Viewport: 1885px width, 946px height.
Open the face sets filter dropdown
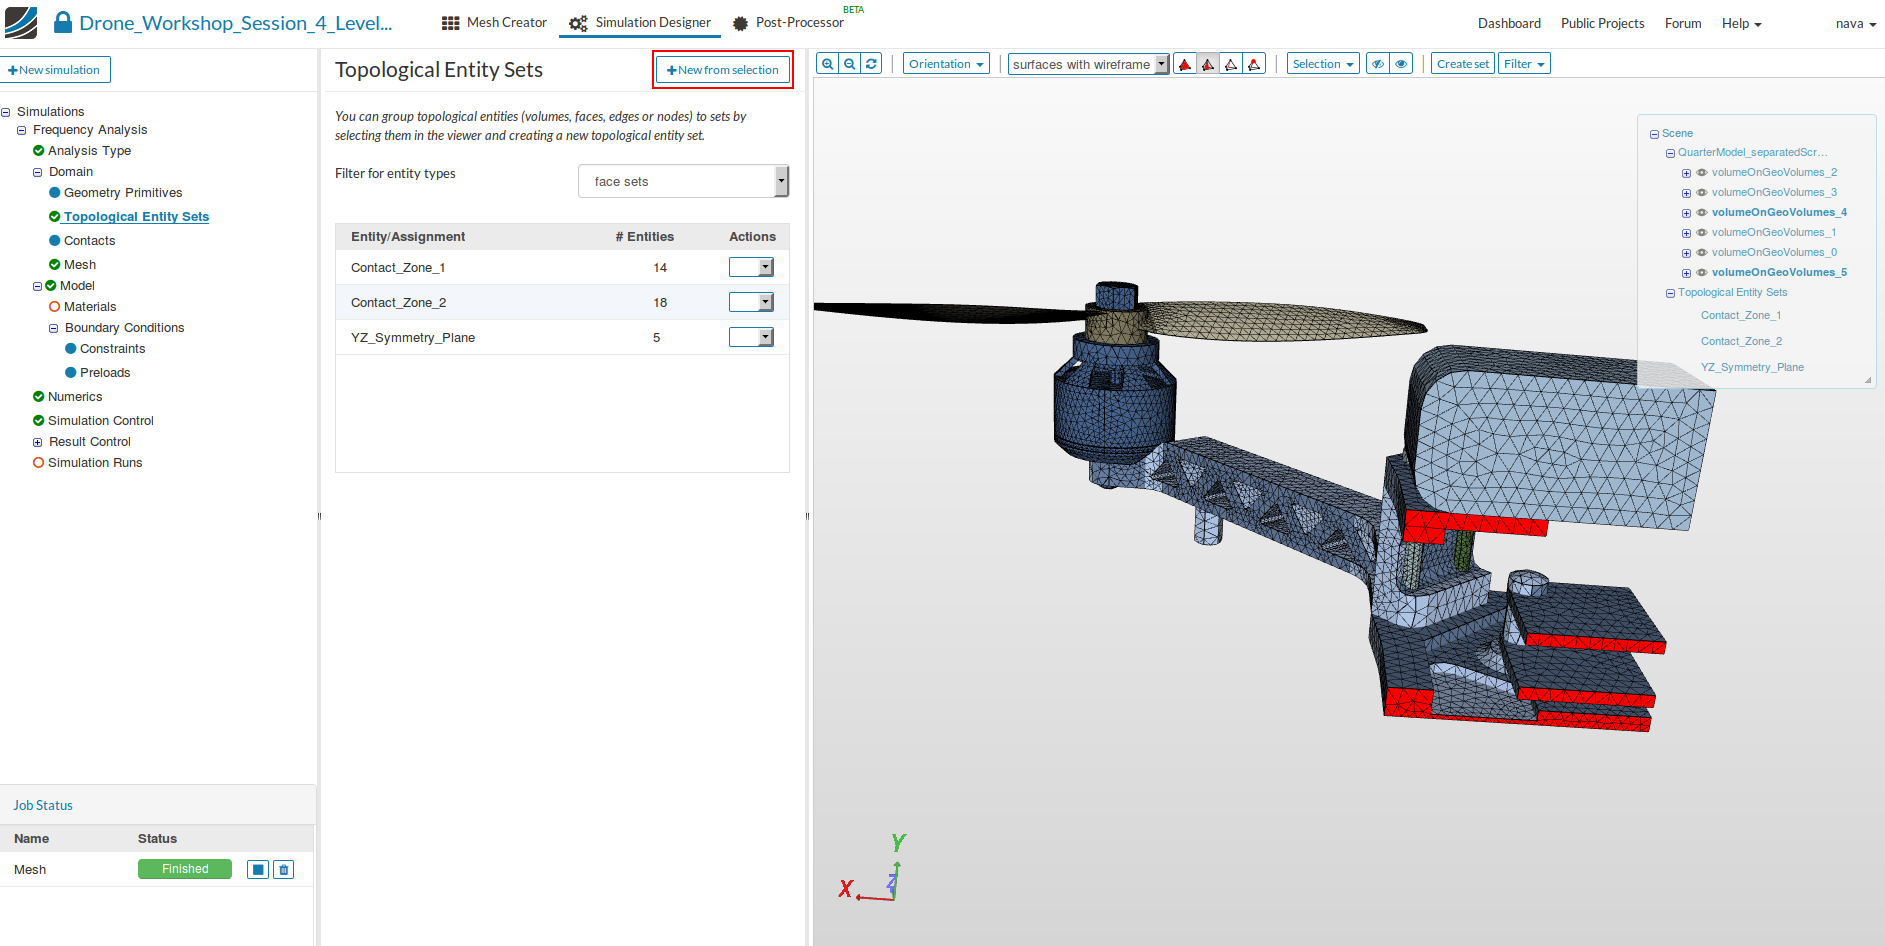tap(683, 182)
